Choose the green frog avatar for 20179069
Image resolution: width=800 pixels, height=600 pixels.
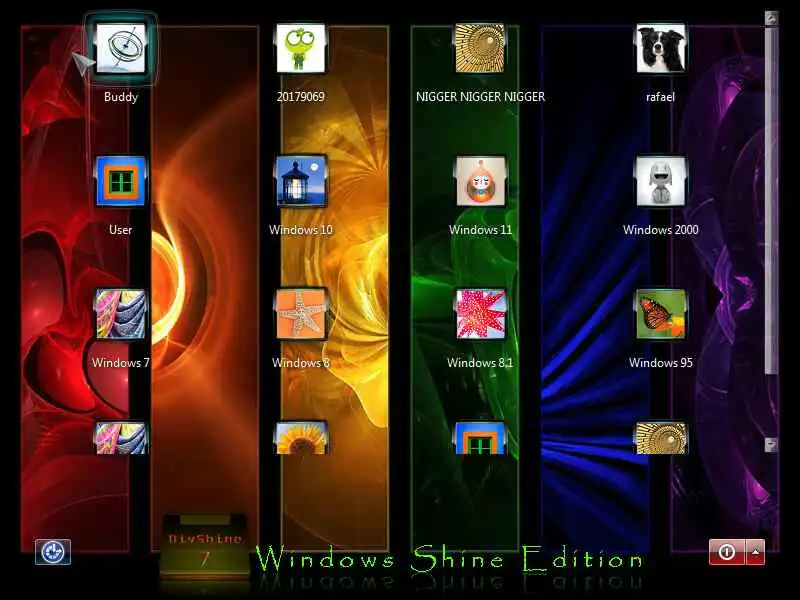[301, 48]
